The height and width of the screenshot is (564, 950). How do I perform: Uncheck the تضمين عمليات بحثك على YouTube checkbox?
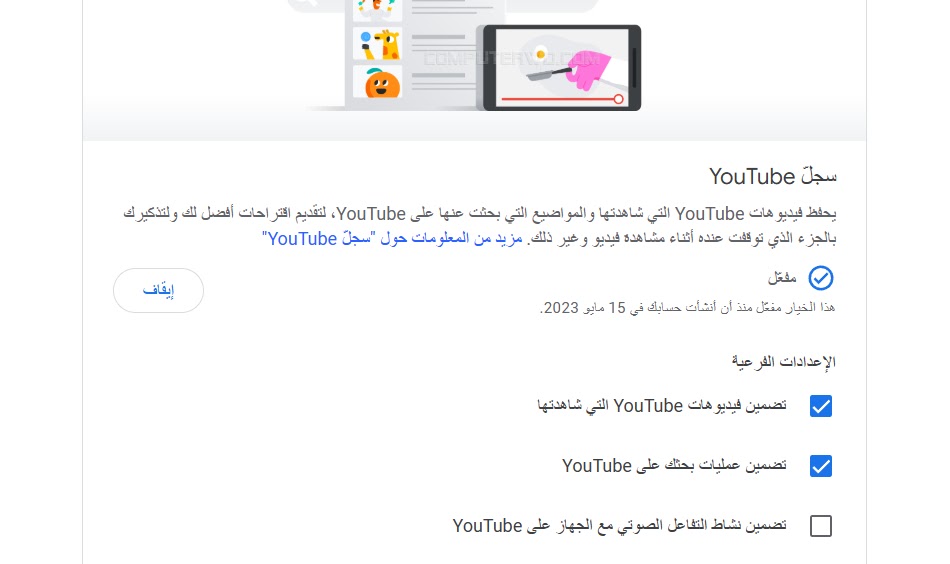point(820,466)
